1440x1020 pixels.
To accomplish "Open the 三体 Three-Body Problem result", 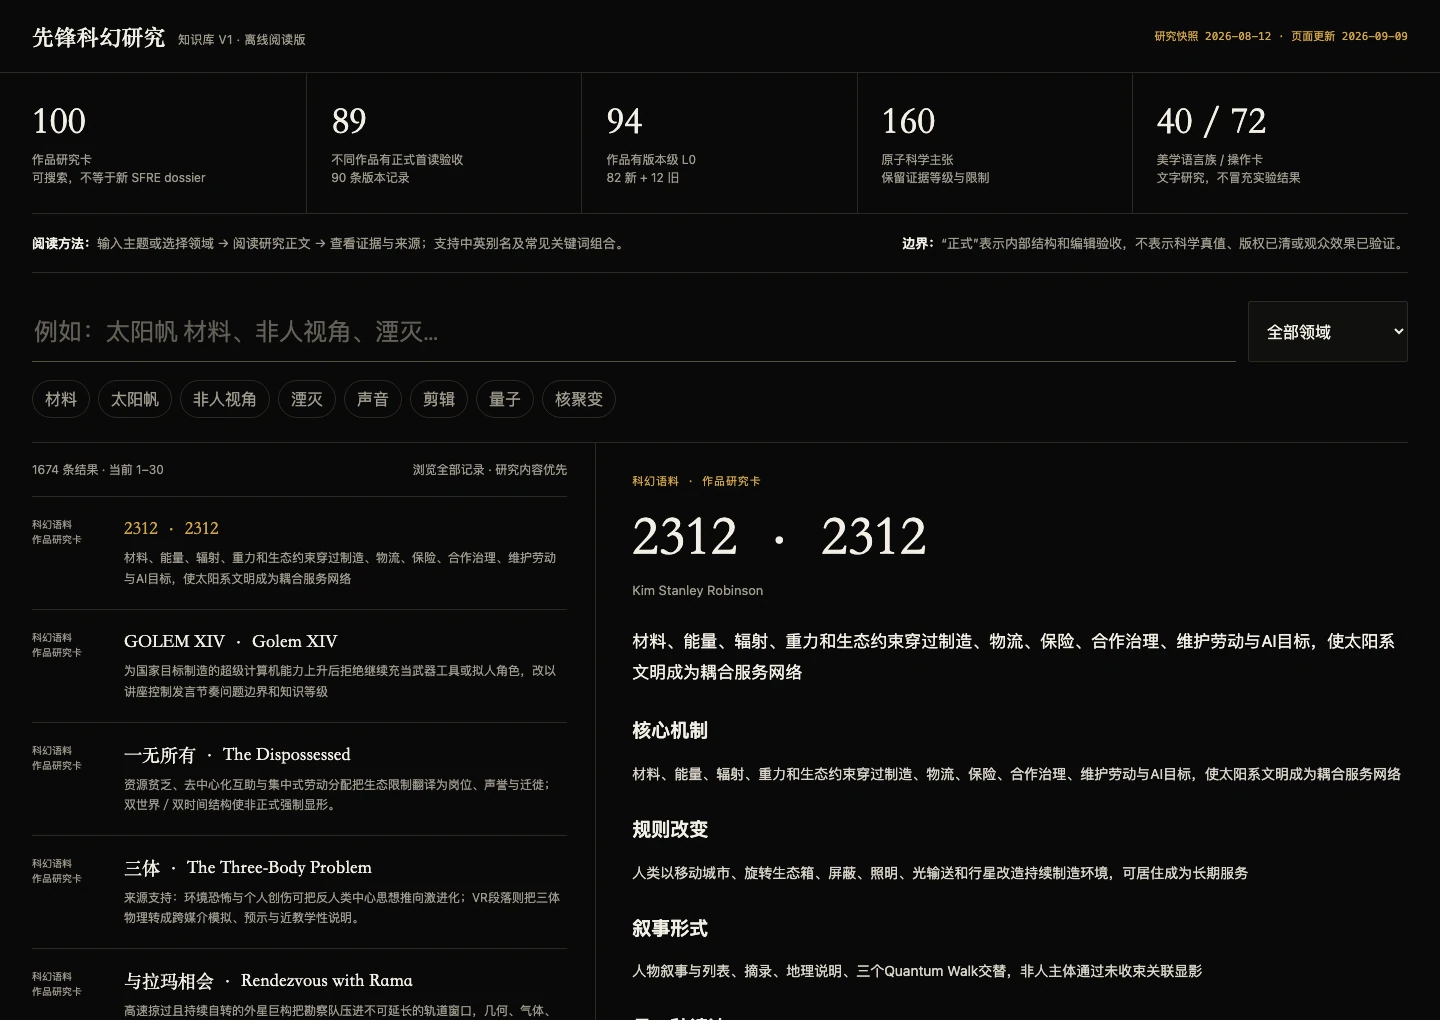I will (299, 892).
